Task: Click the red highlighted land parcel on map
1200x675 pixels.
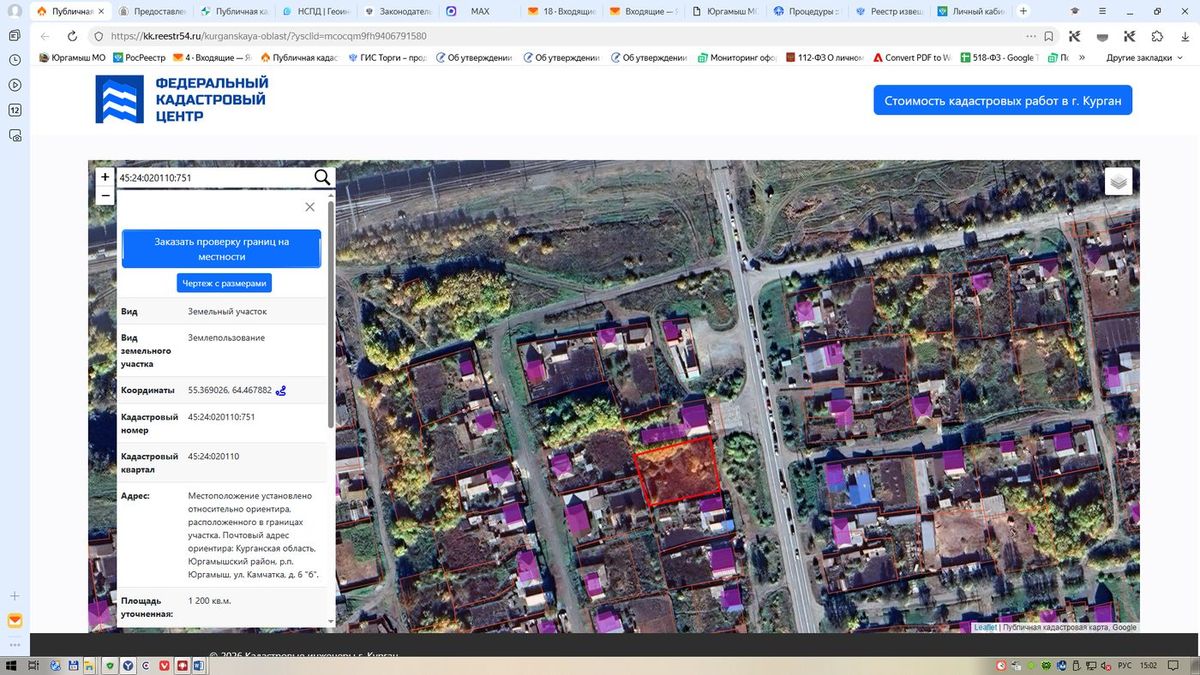Action: 680,471
